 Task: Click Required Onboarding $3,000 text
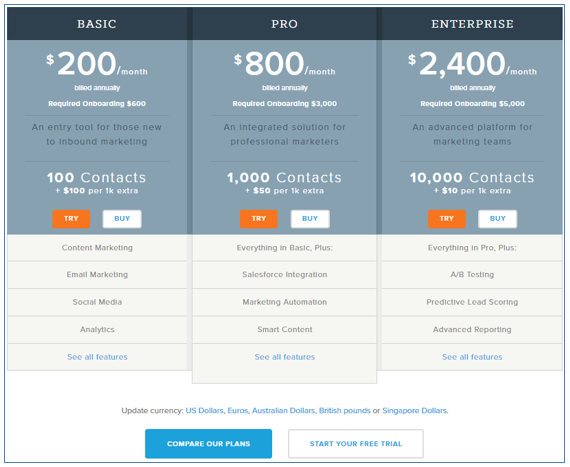pos(285,104)
